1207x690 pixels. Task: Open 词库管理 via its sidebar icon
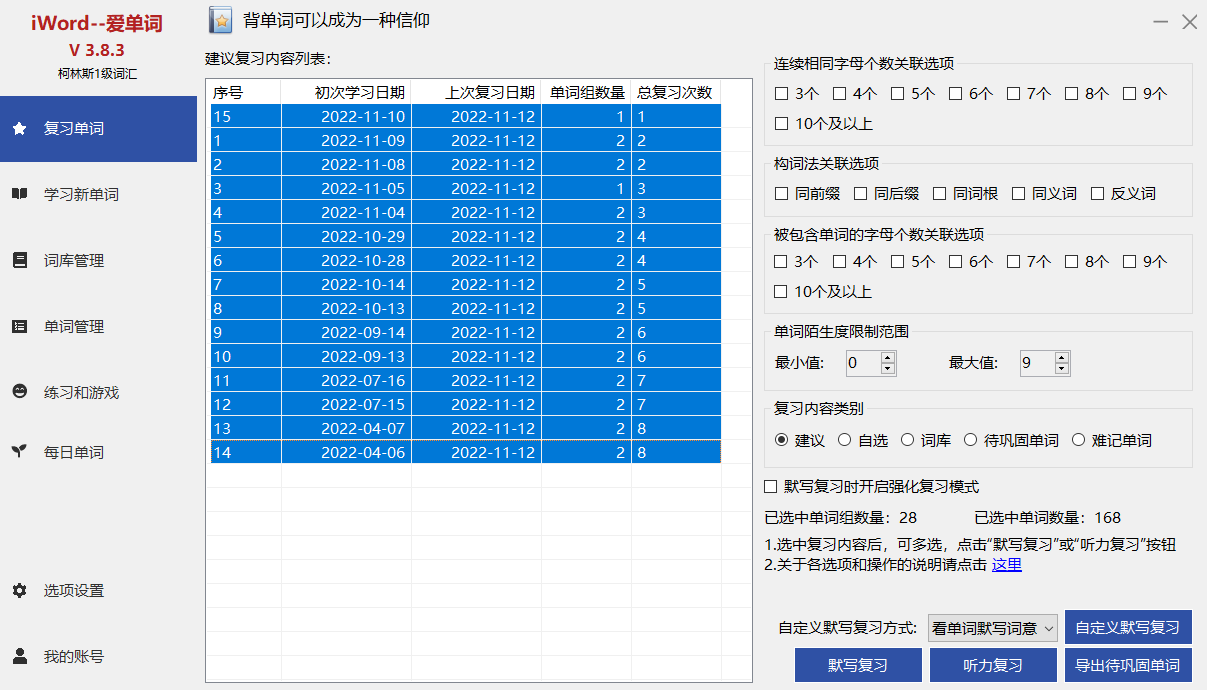point(19,260)
